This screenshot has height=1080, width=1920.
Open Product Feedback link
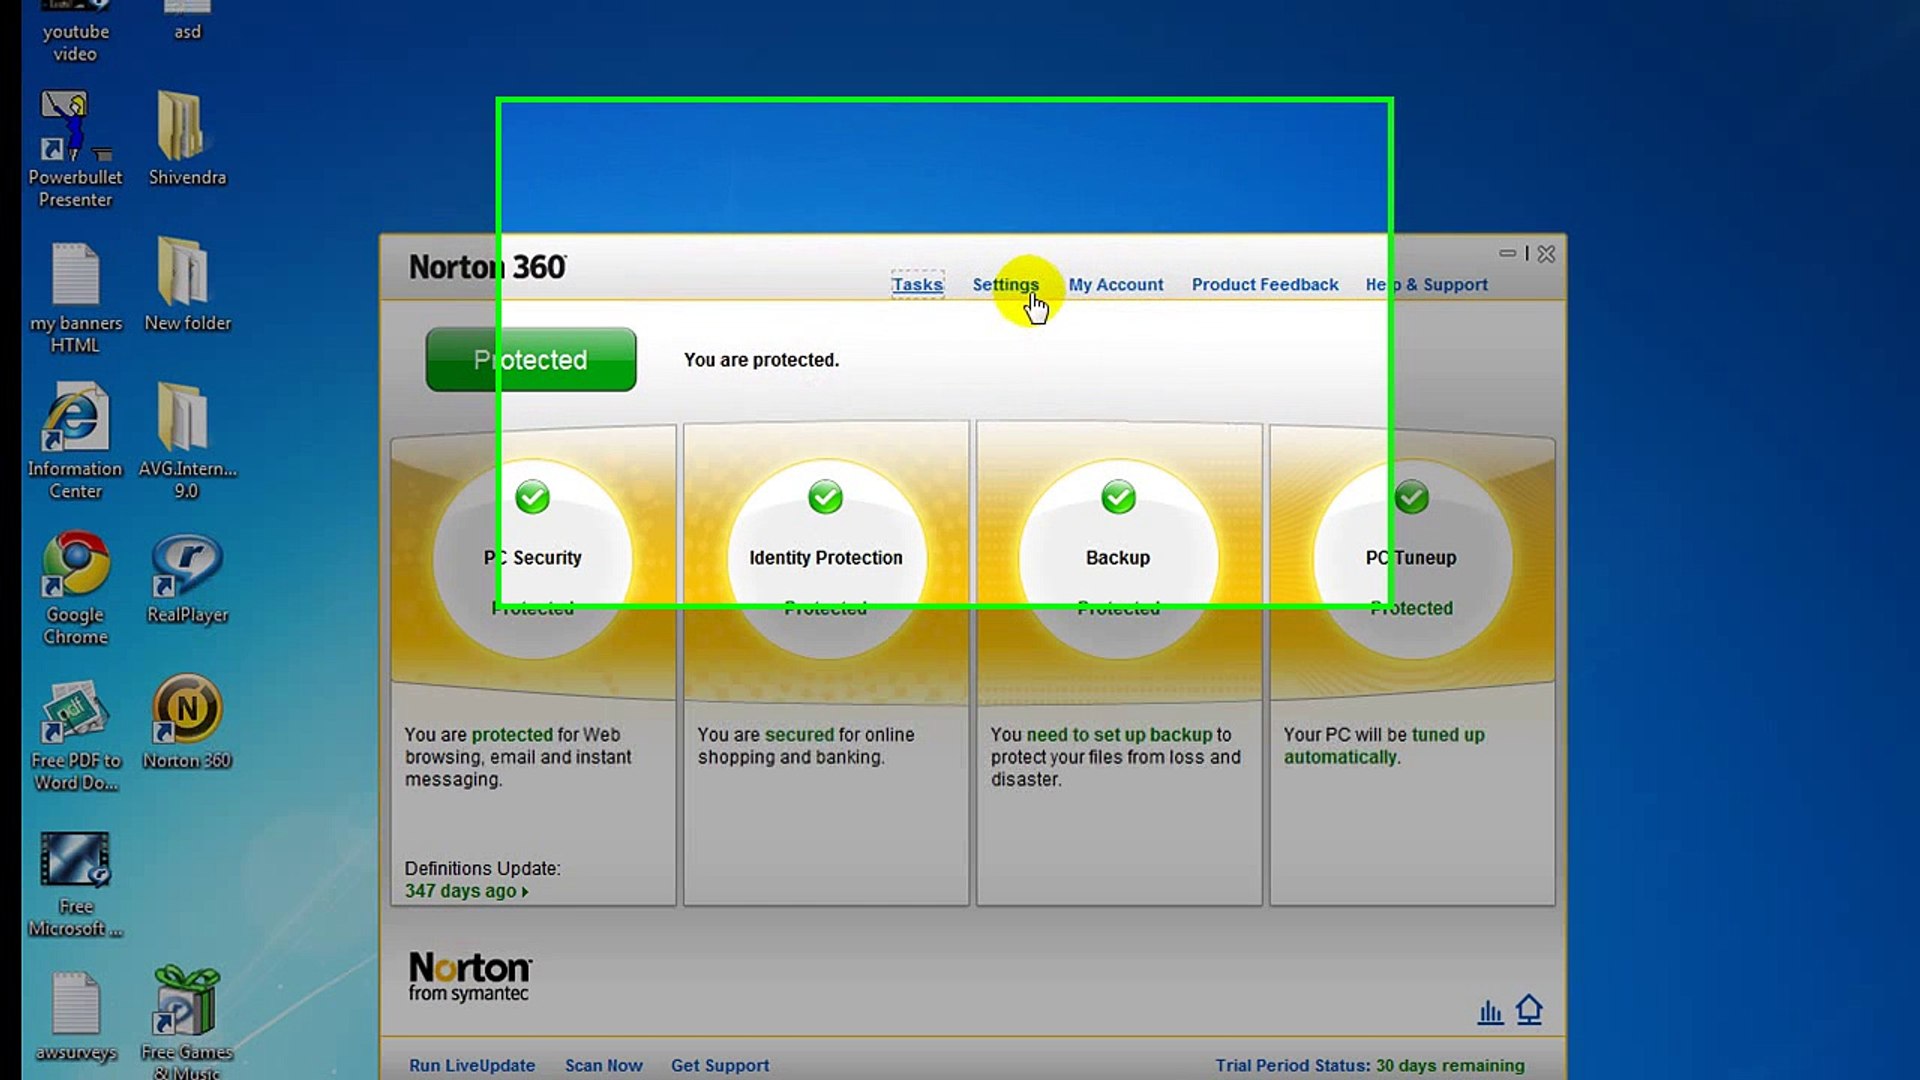(x=1265, y=285)
